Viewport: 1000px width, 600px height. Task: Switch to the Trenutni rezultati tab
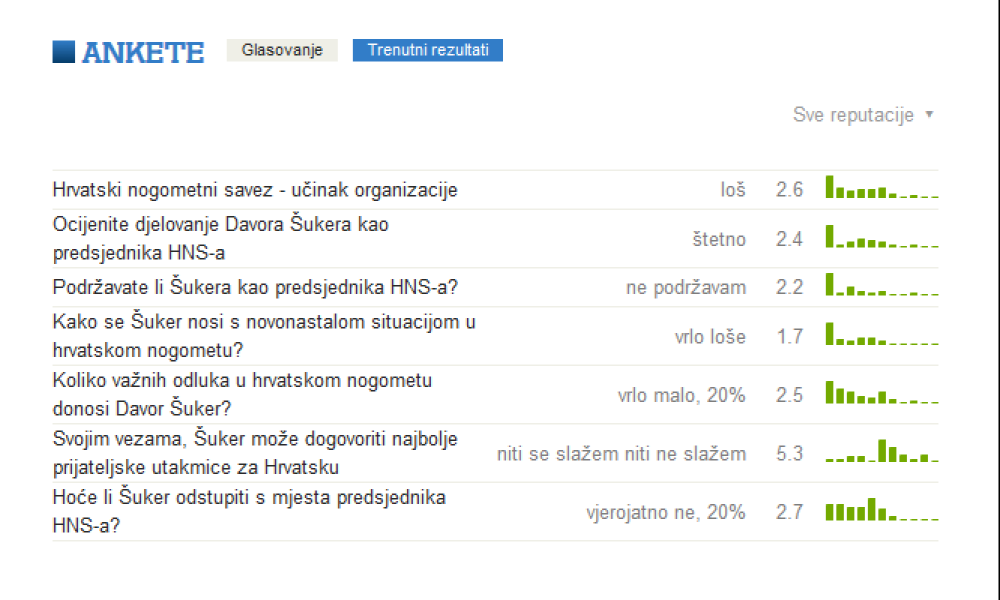[427, 50]
